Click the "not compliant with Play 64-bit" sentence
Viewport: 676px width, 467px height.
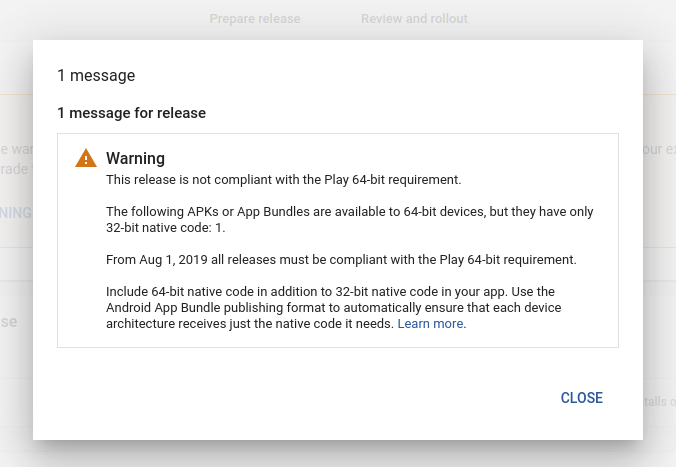tap(283, 180)
